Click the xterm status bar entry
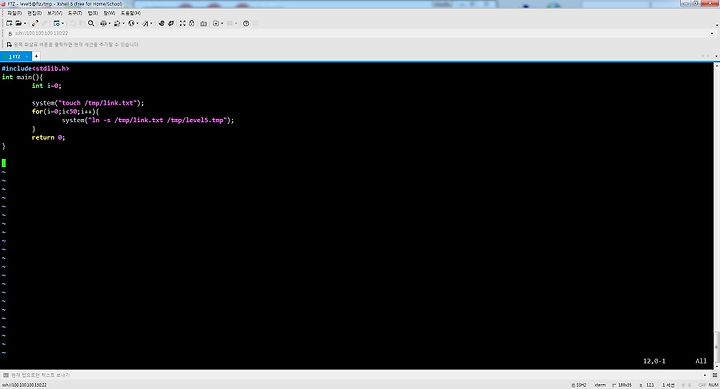 coord(600,385)
